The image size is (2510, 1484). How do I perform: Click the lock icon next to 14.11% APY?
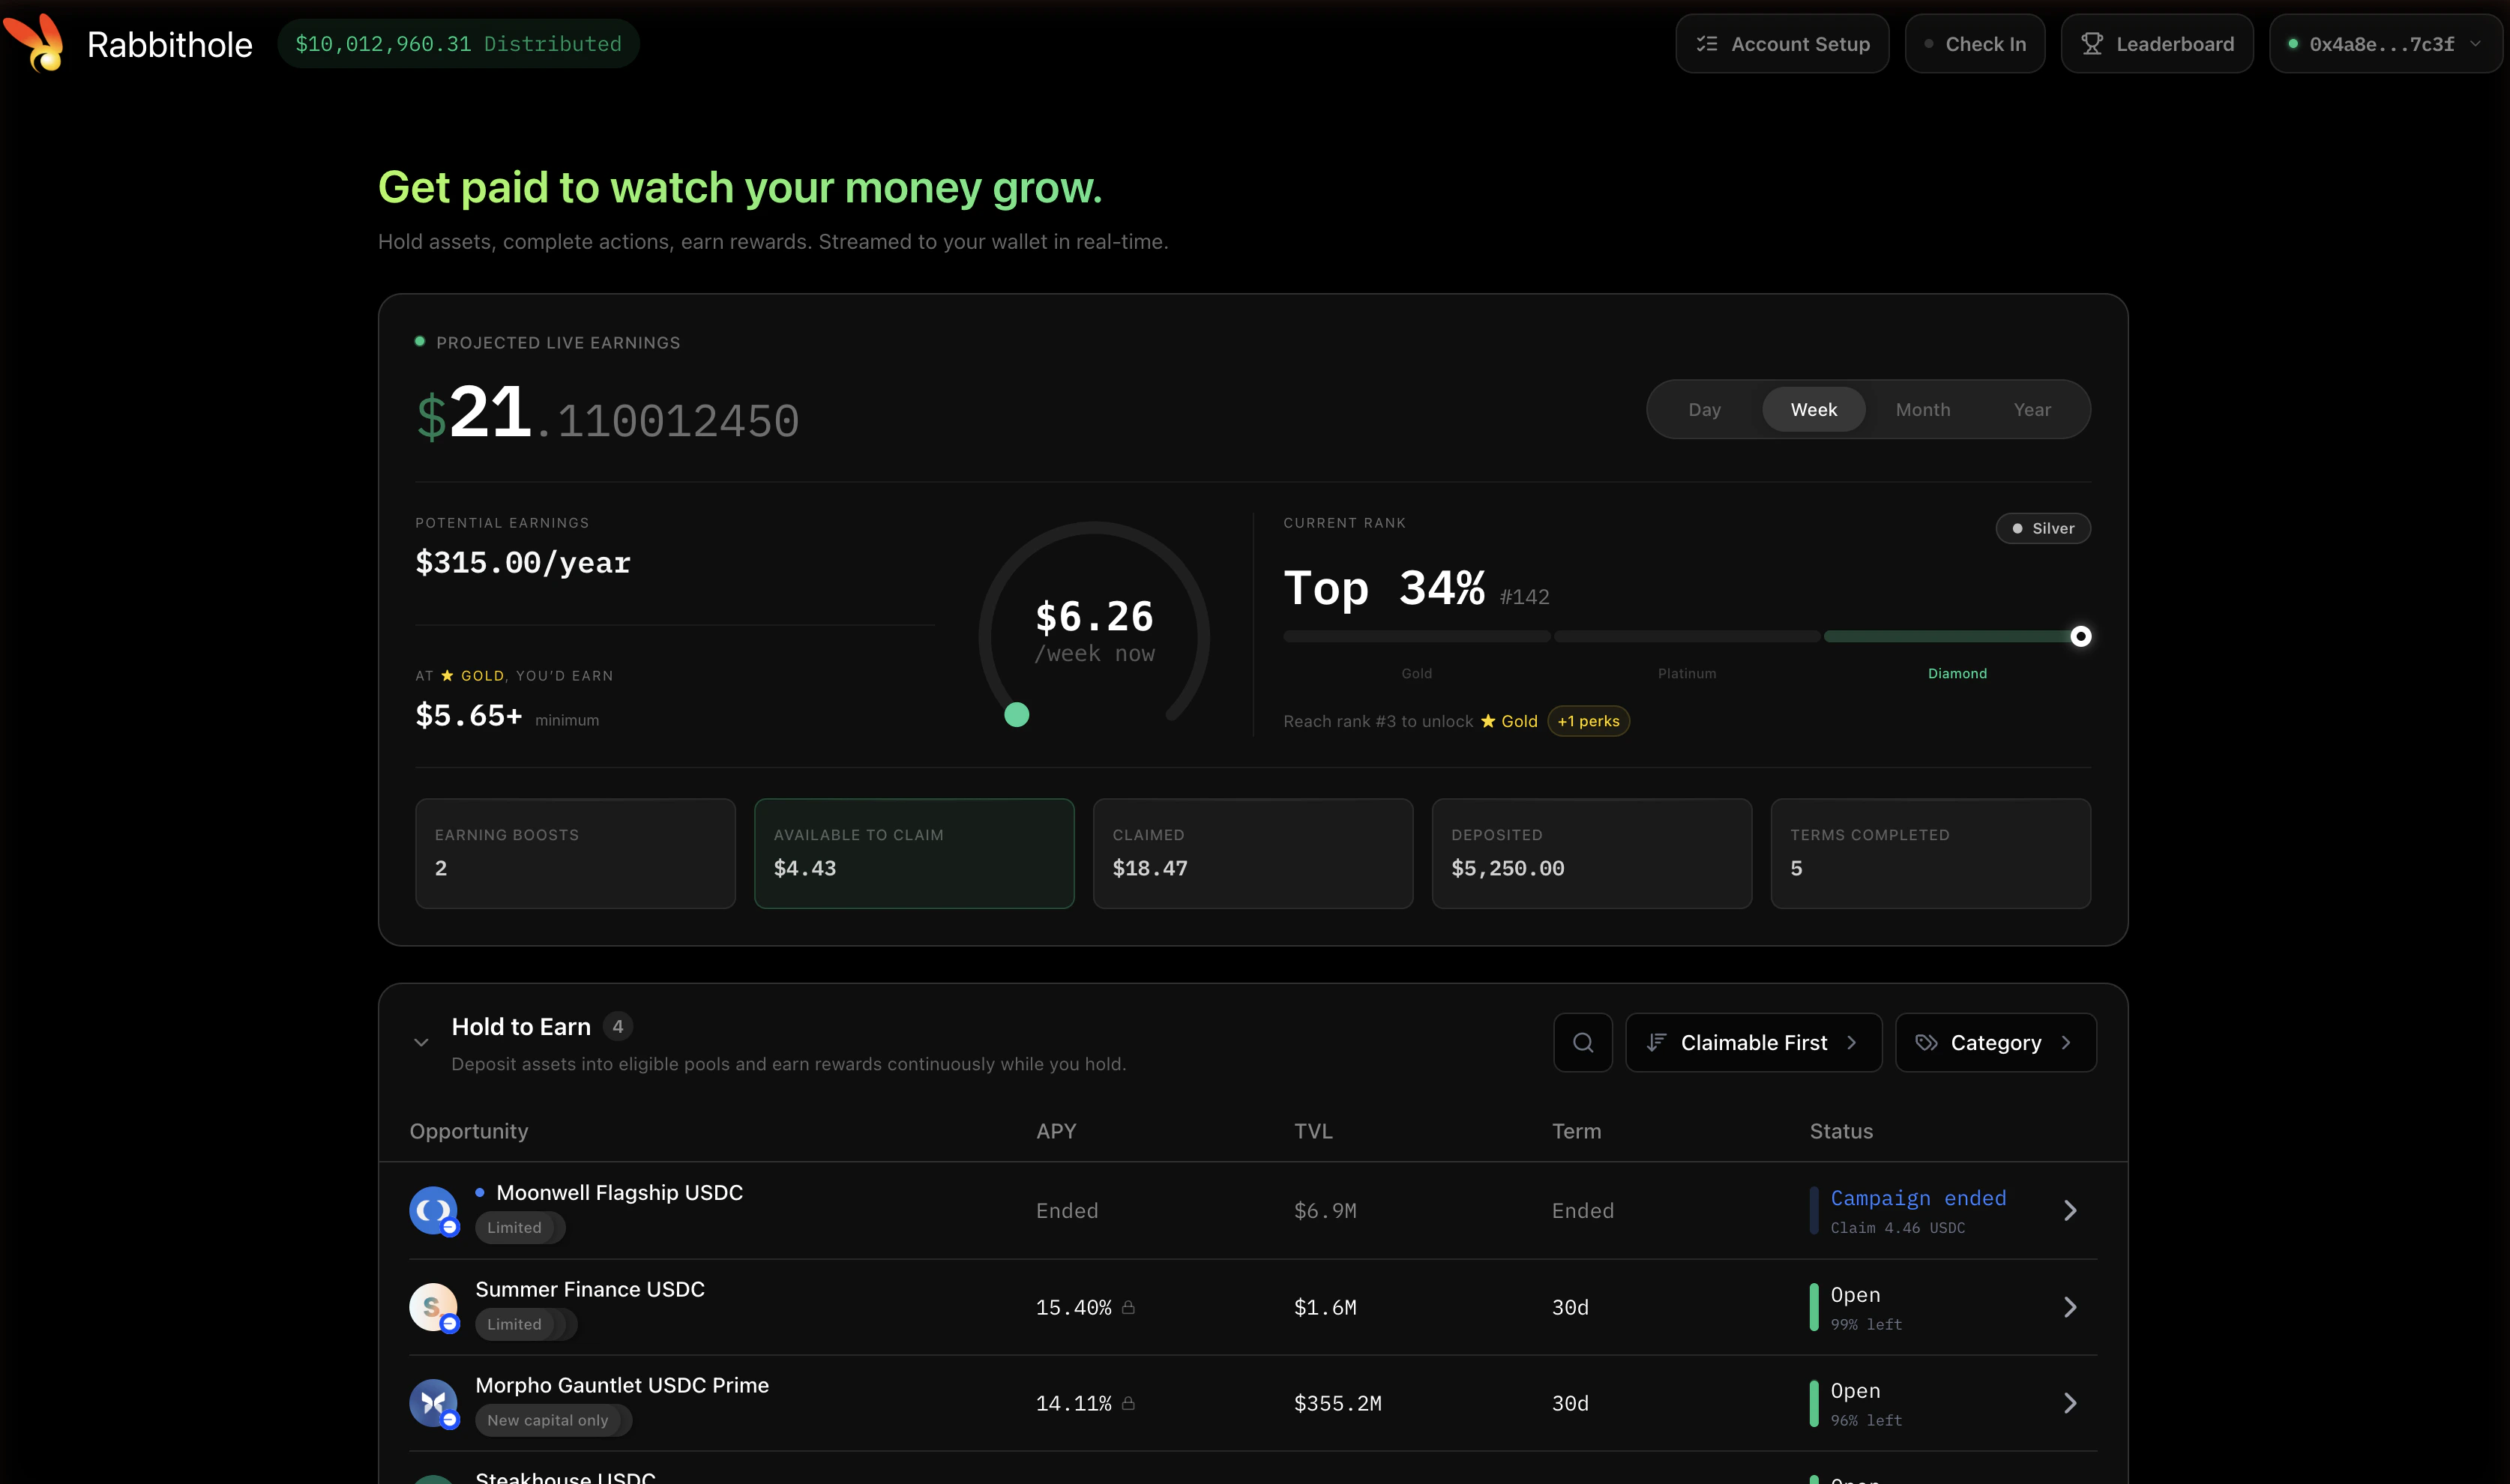click(1128, 1403)
